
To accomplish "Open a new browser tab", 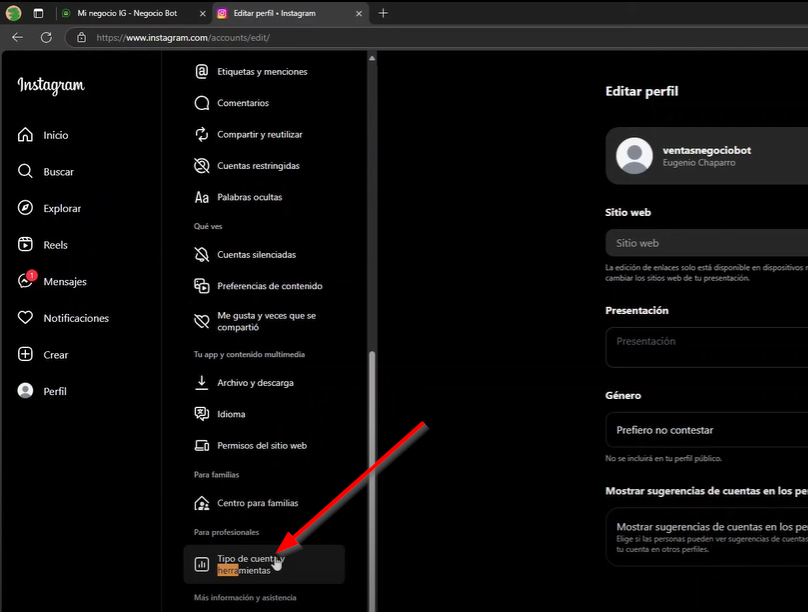I will (383, 13).
